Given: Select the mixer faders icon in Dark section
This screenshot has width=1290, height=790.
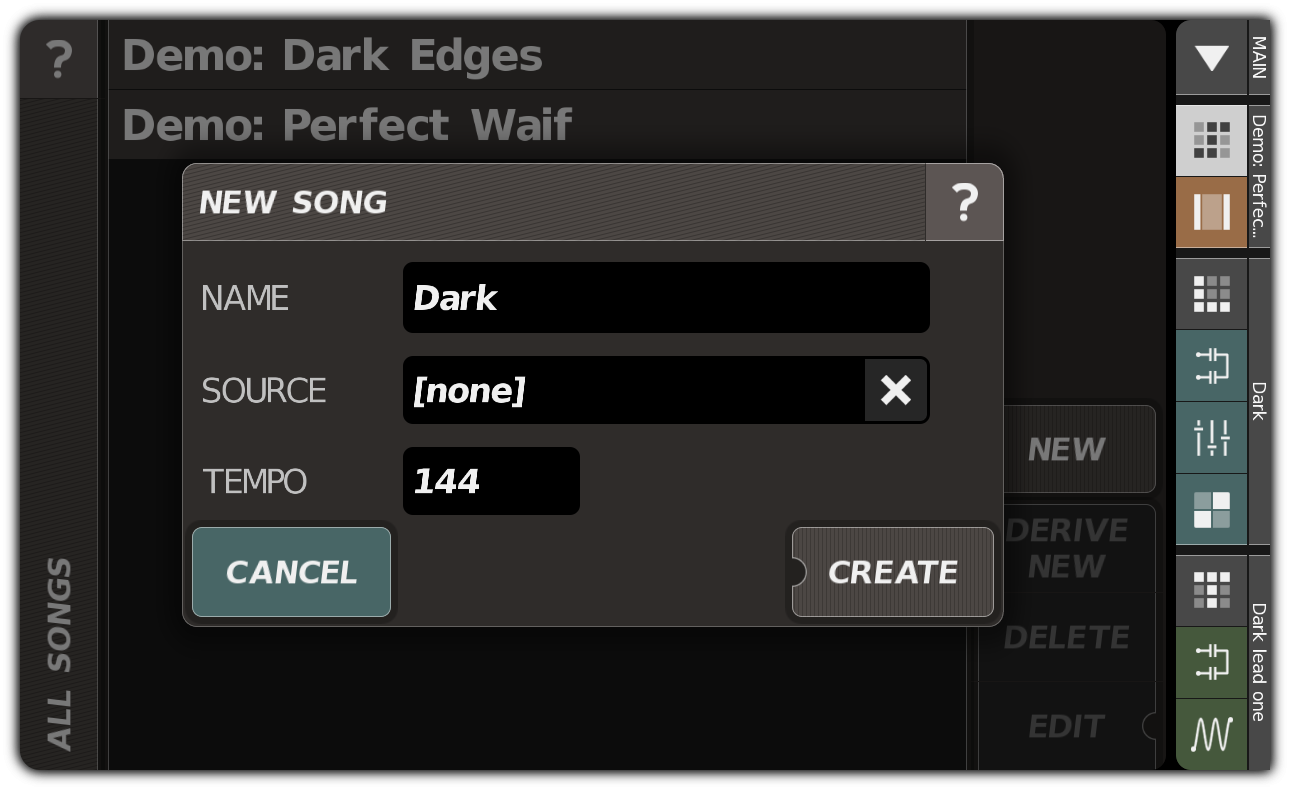Looking at the screenshot, I should click(x=1211, y=437).
